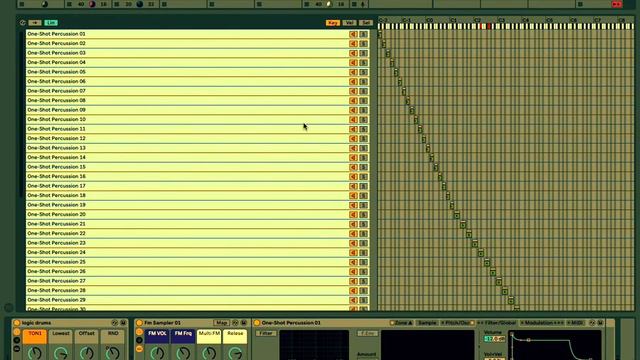Adjust the FM VOL macro knob
The image size is (640, 360).
click(157, 353)
